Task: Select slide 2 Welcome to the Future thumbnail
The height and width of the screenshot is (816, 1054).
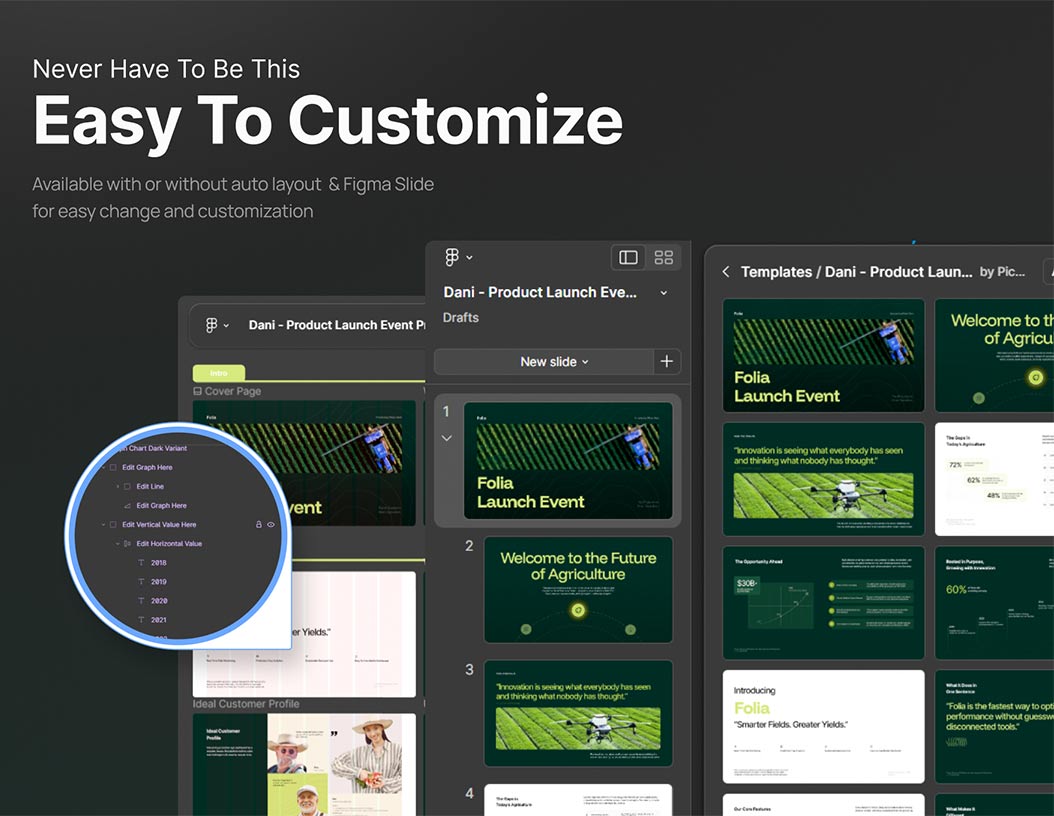Action: point(578,590)
